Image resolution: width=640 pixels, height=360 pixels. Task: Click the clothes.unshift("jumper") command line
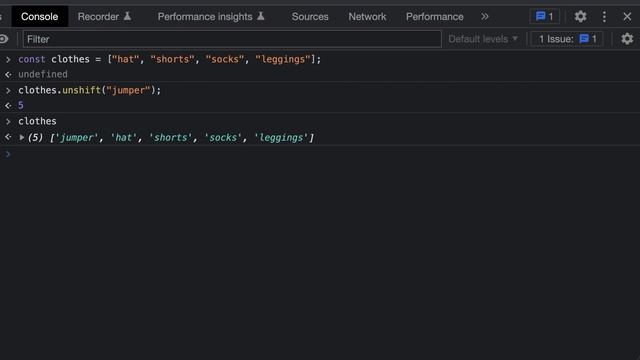pos(90,90)
